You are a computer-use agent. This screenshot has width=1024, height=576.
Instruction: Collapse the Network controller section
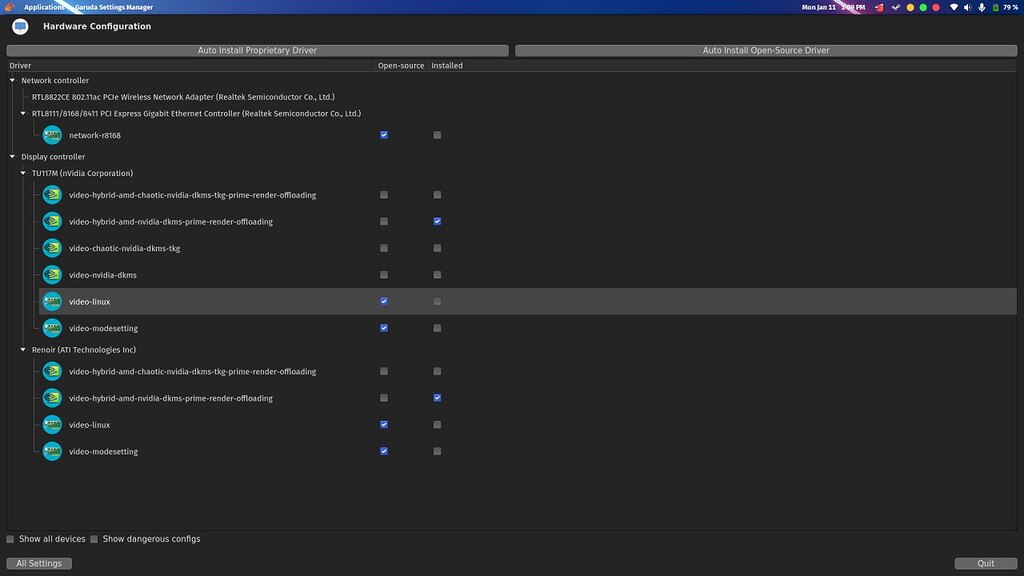pyautogui.click(x=10, y=80)
